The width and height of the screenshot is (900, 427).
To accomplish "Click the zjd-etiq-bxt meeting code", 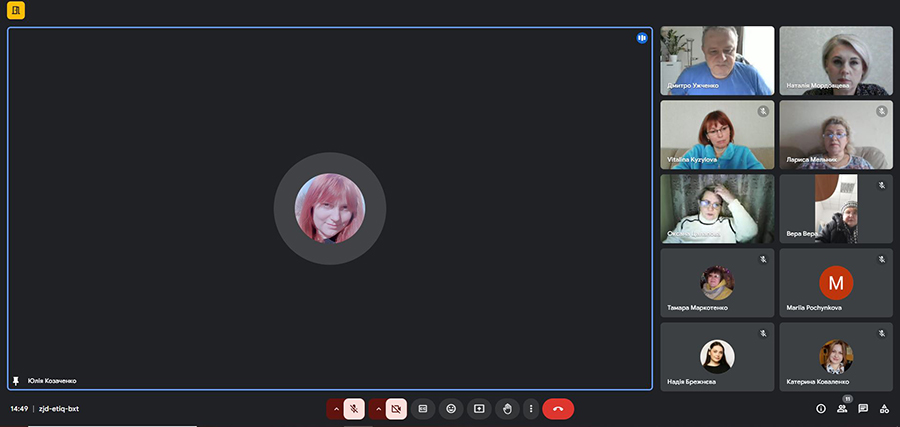I will (x=60, y=408).
